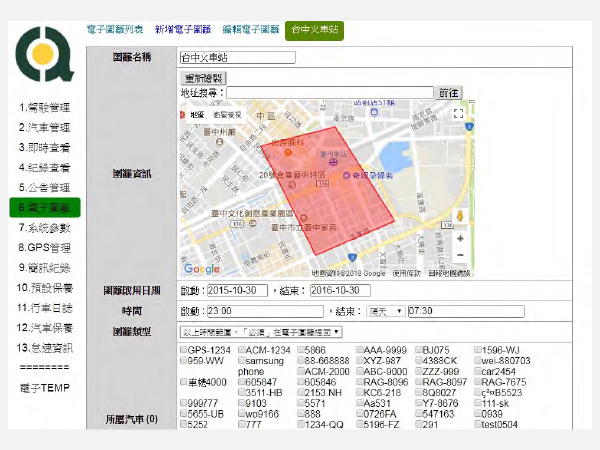Toggle fullscreen map view icon

tap(458, 113)
